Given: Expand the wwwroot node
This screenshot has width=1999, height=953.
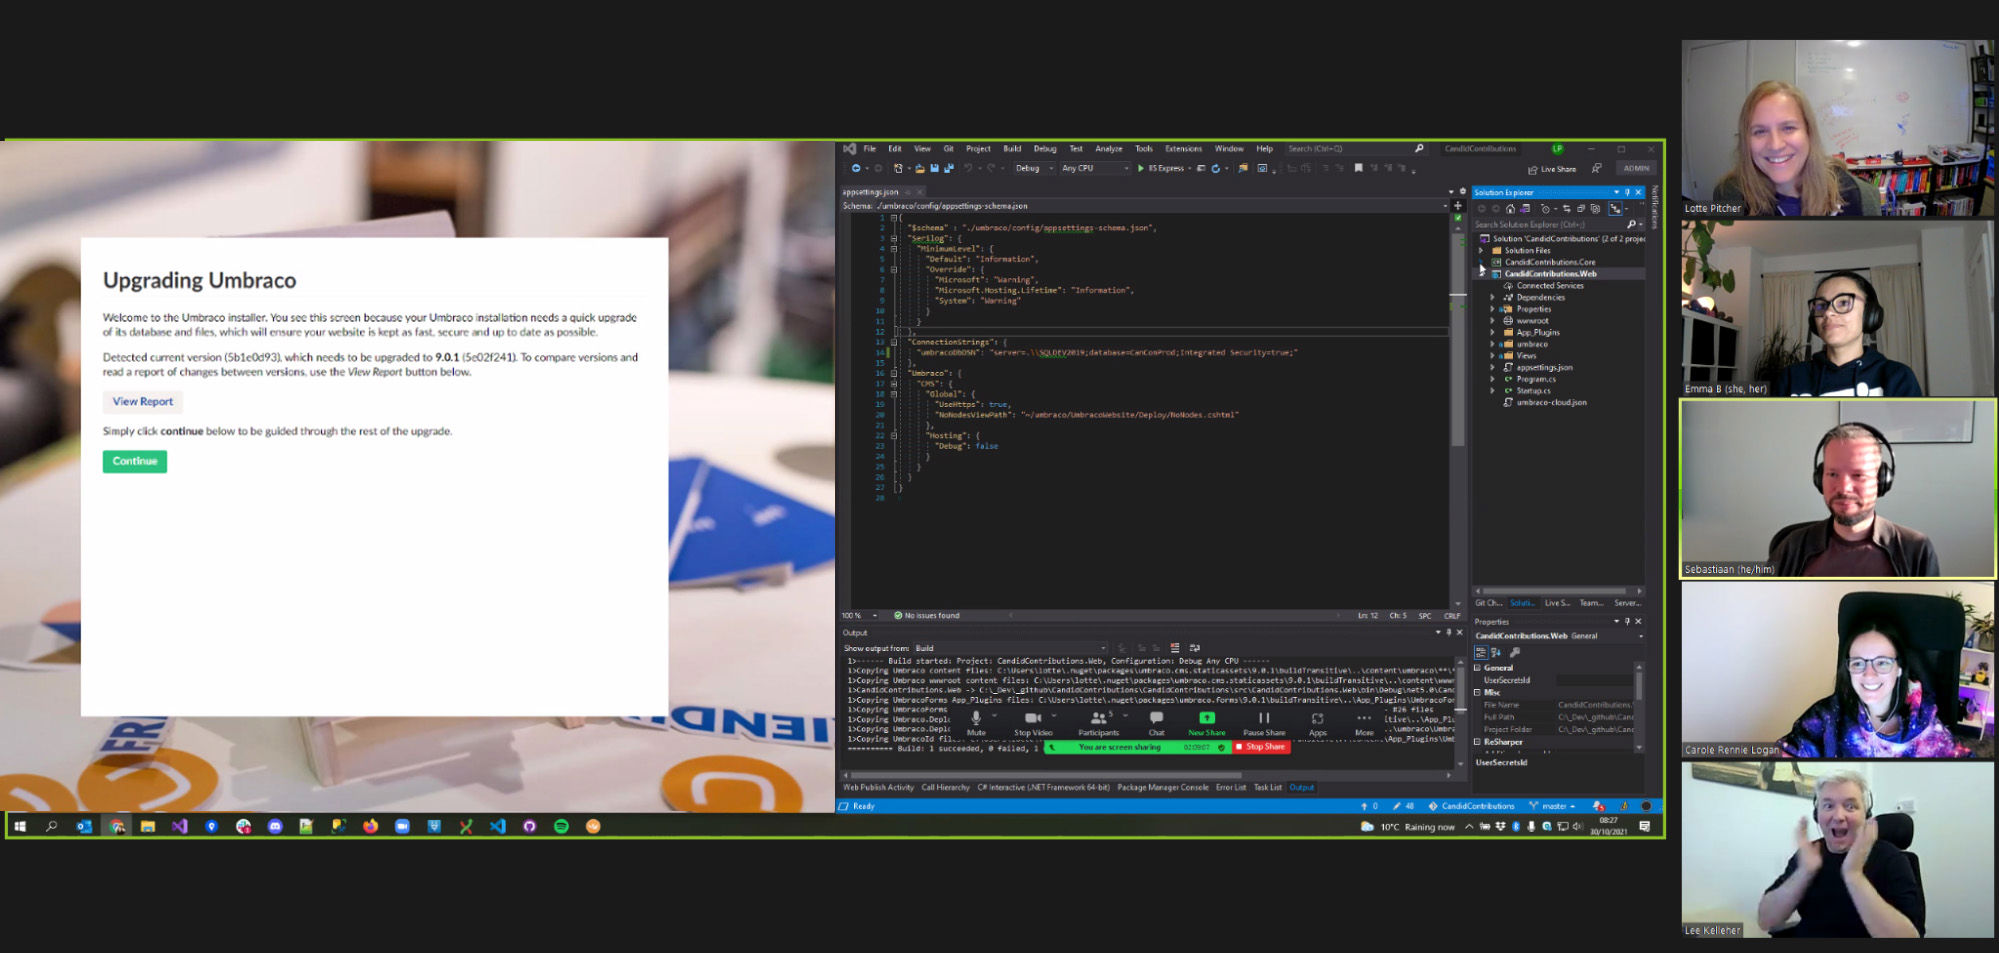Looking at the screenshot, I should tap(1493, 321).
